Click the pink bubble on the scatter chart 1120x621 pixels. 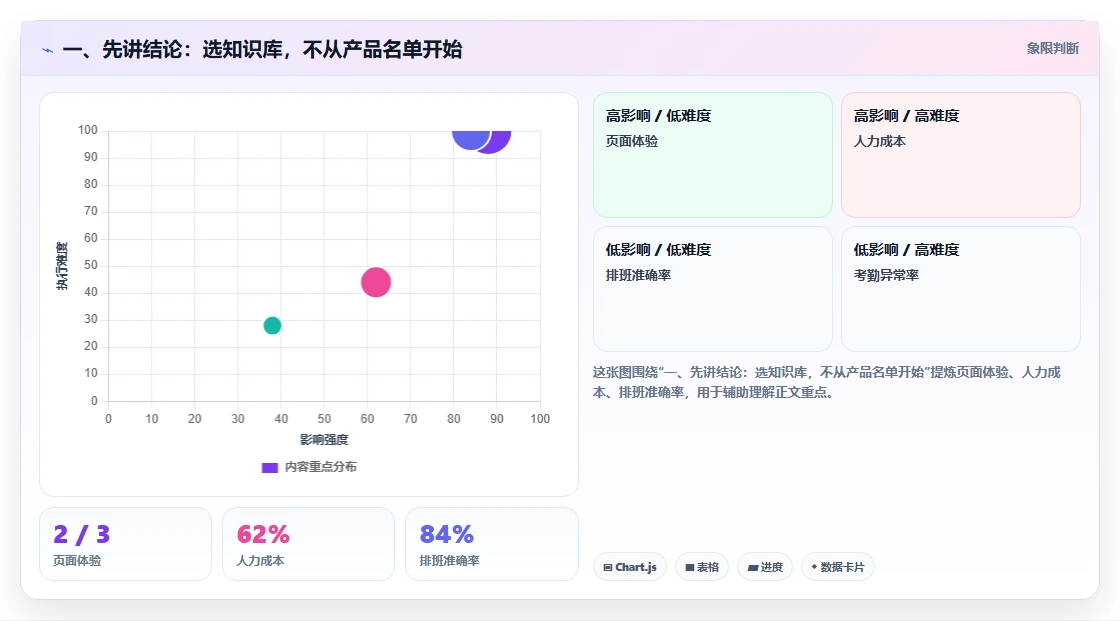point(376,282)
